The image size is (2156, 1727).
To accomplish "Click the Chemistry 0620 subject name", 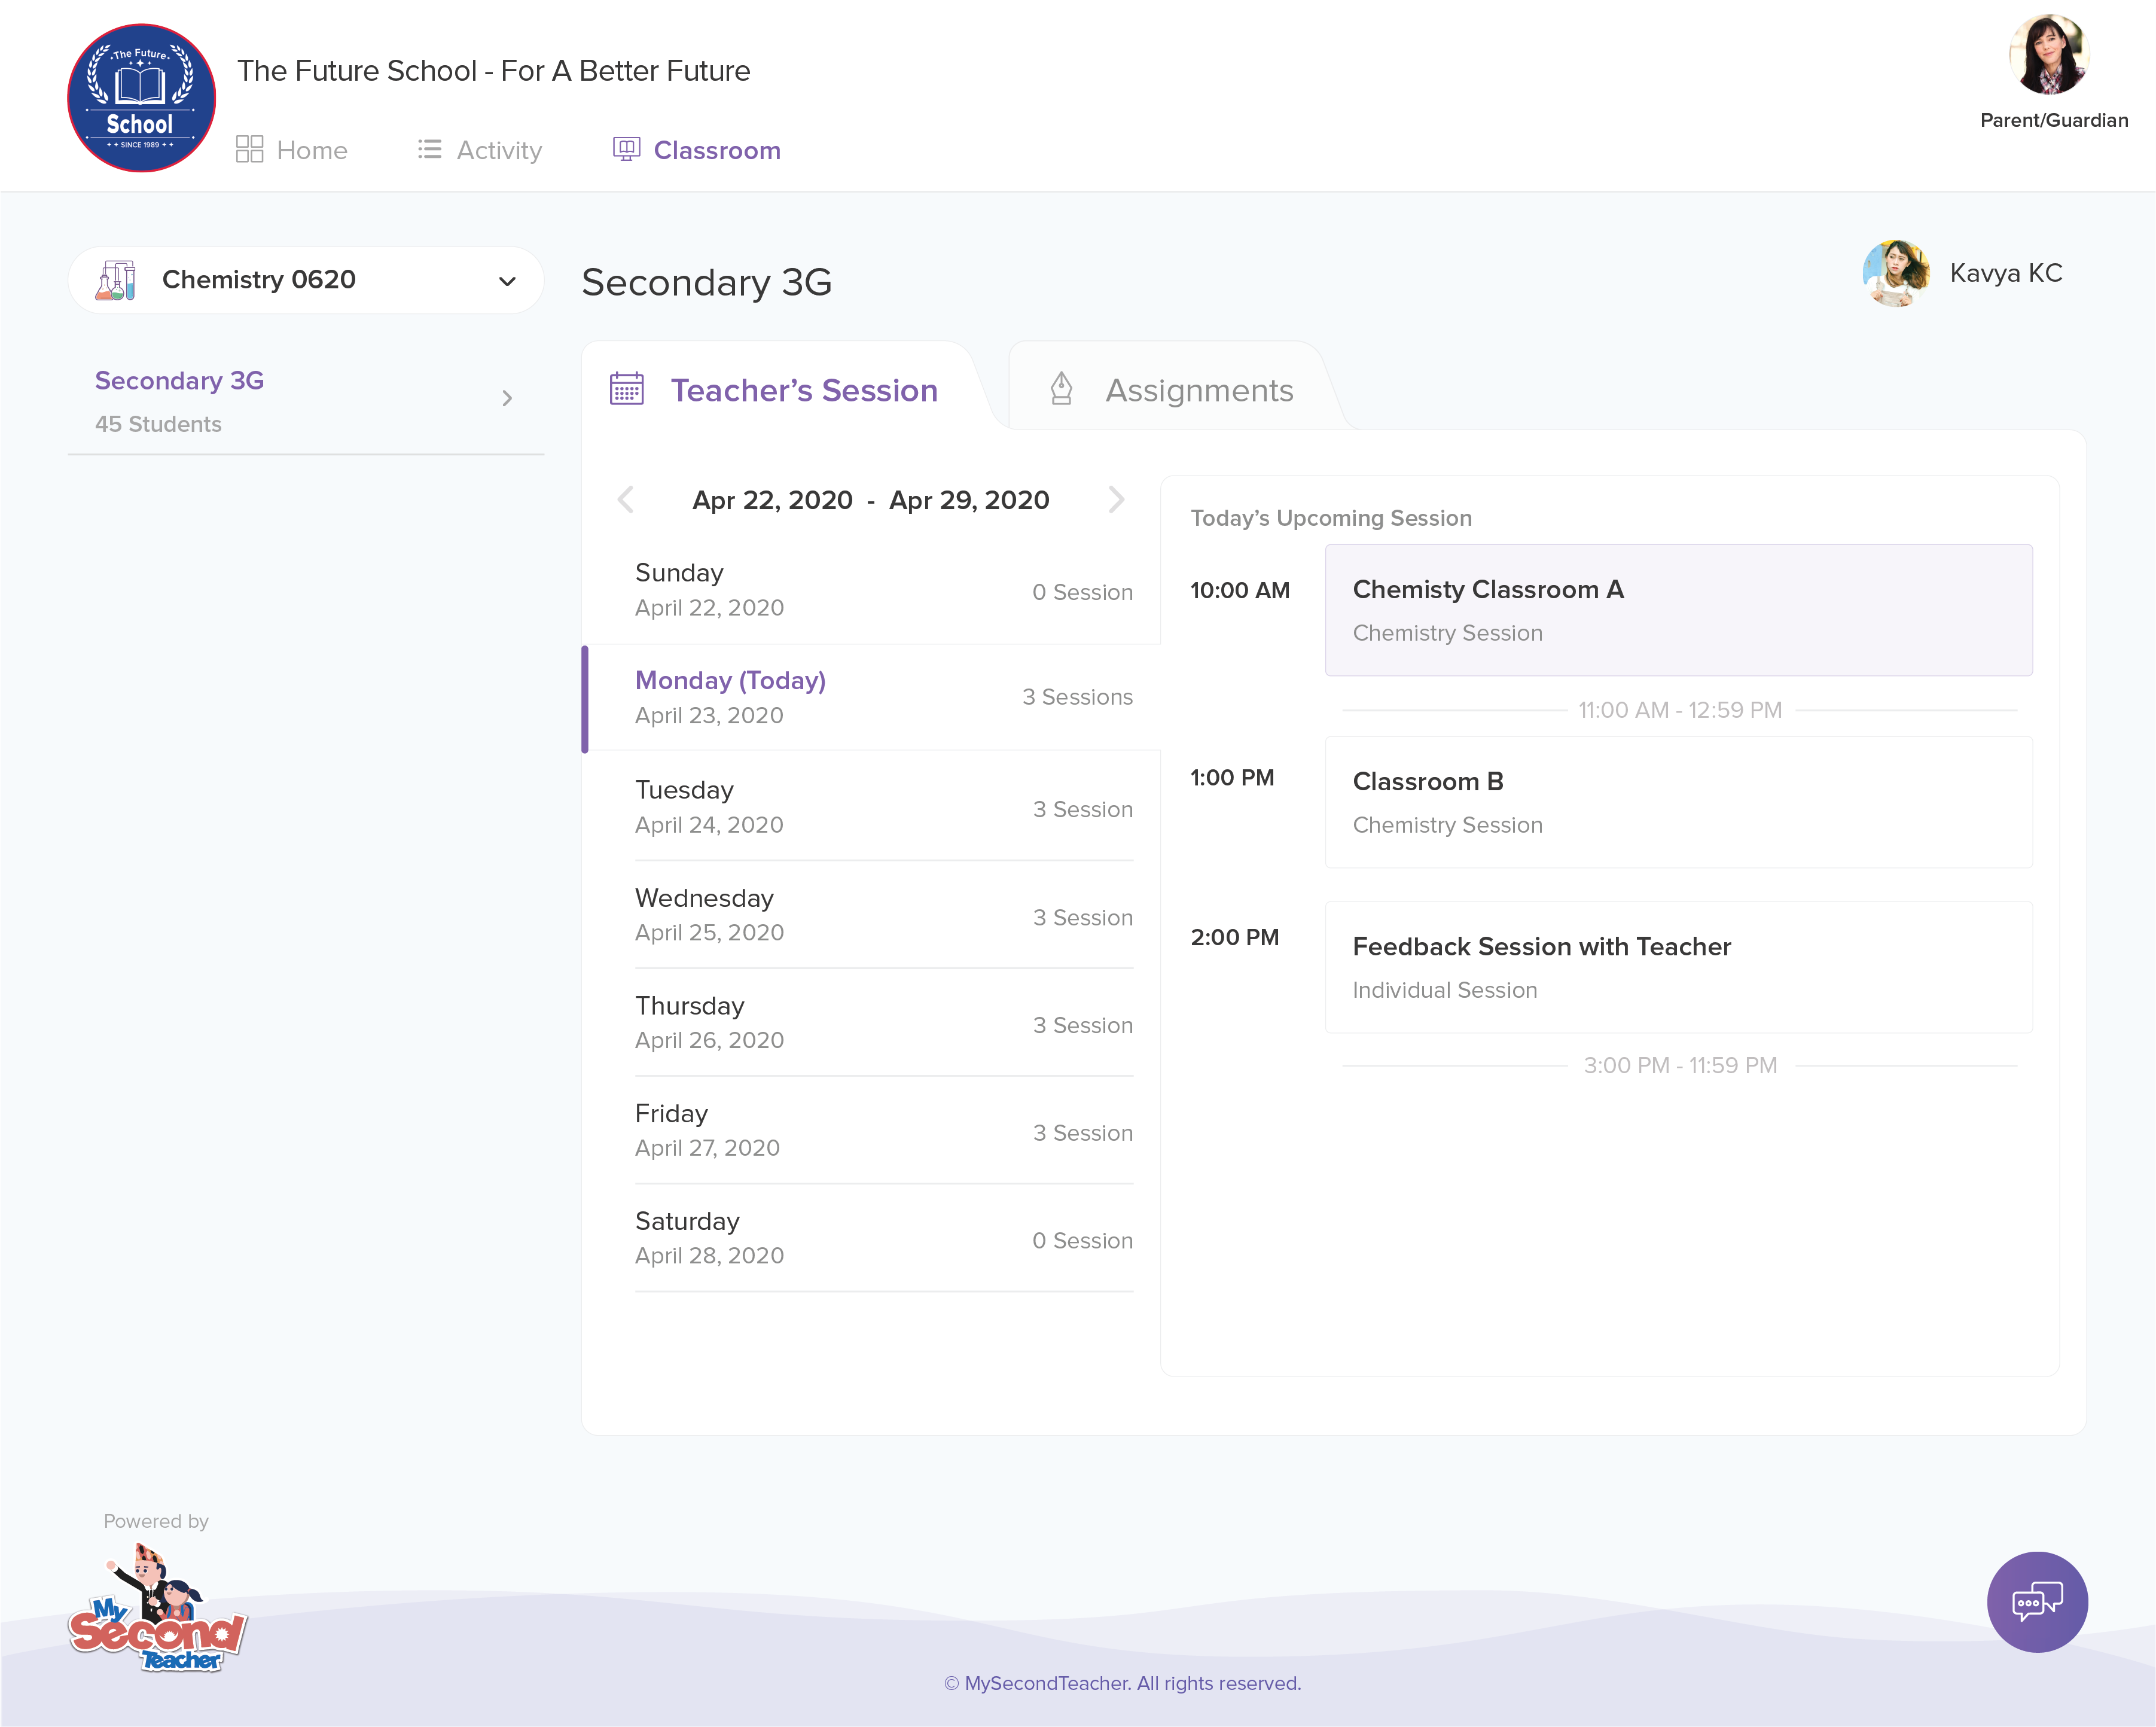I will pyautogui.click(x=259, y=280).
